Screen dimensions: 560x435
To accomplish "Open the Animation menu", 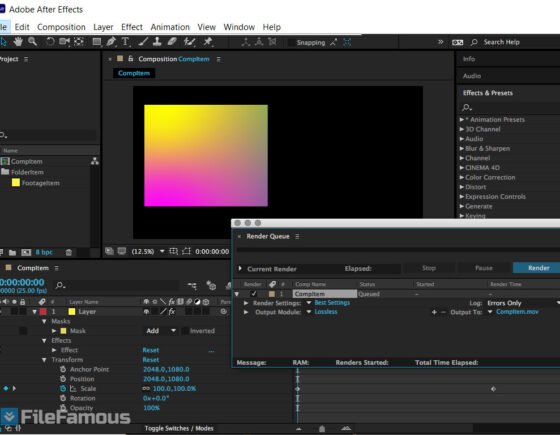I will [x=170, y=27].
